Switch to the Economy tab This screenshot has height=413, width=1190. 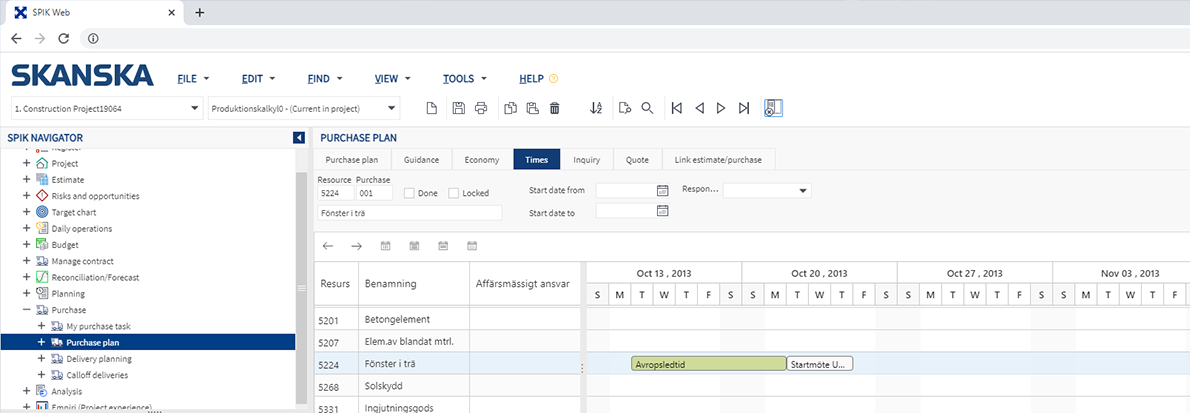[482, 159]
